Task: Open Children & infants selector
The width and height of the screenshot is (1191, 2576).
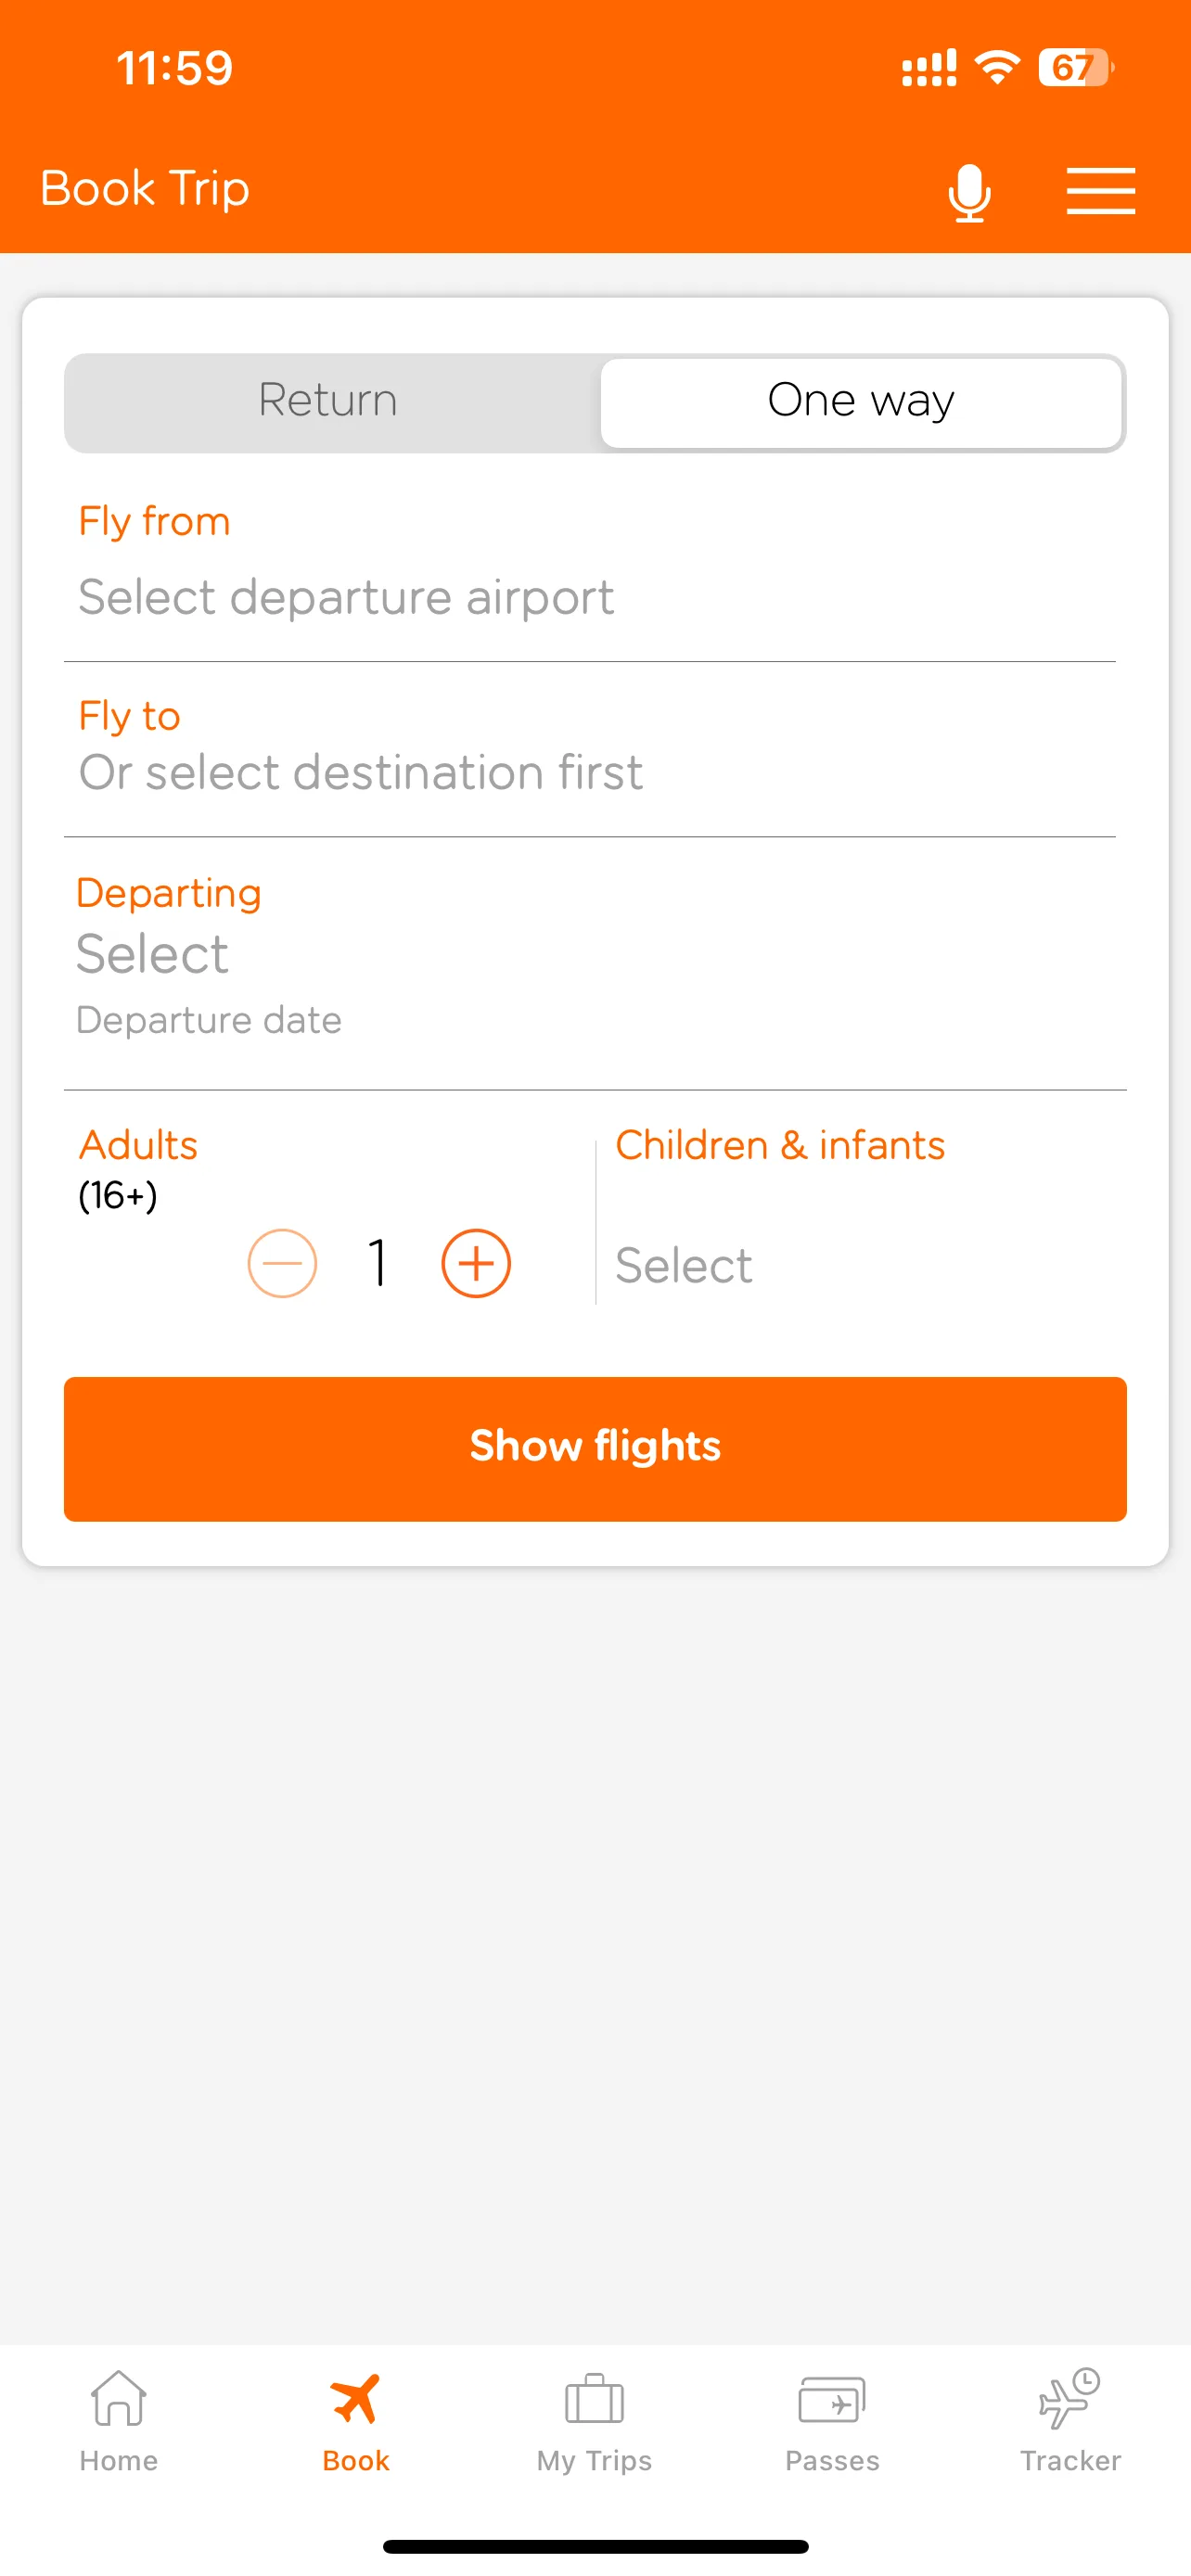Action: coord(684,1265)
